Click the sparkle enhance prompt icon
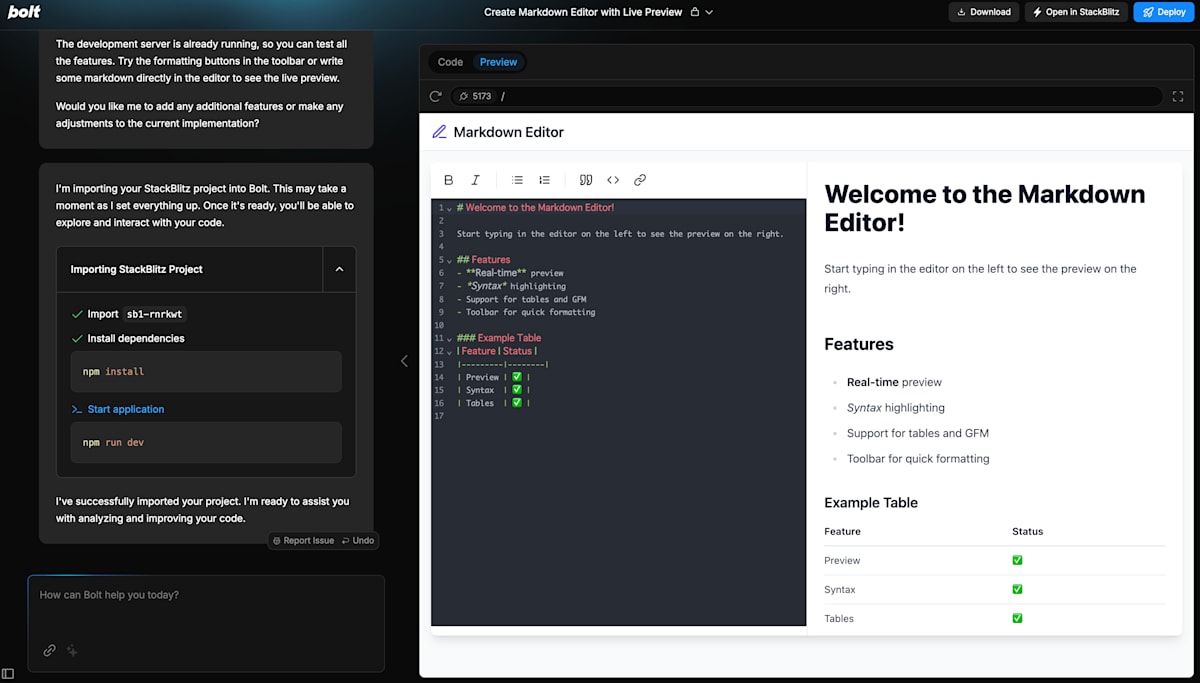Viewport: 1200px width, 683px height. [72, 650]
